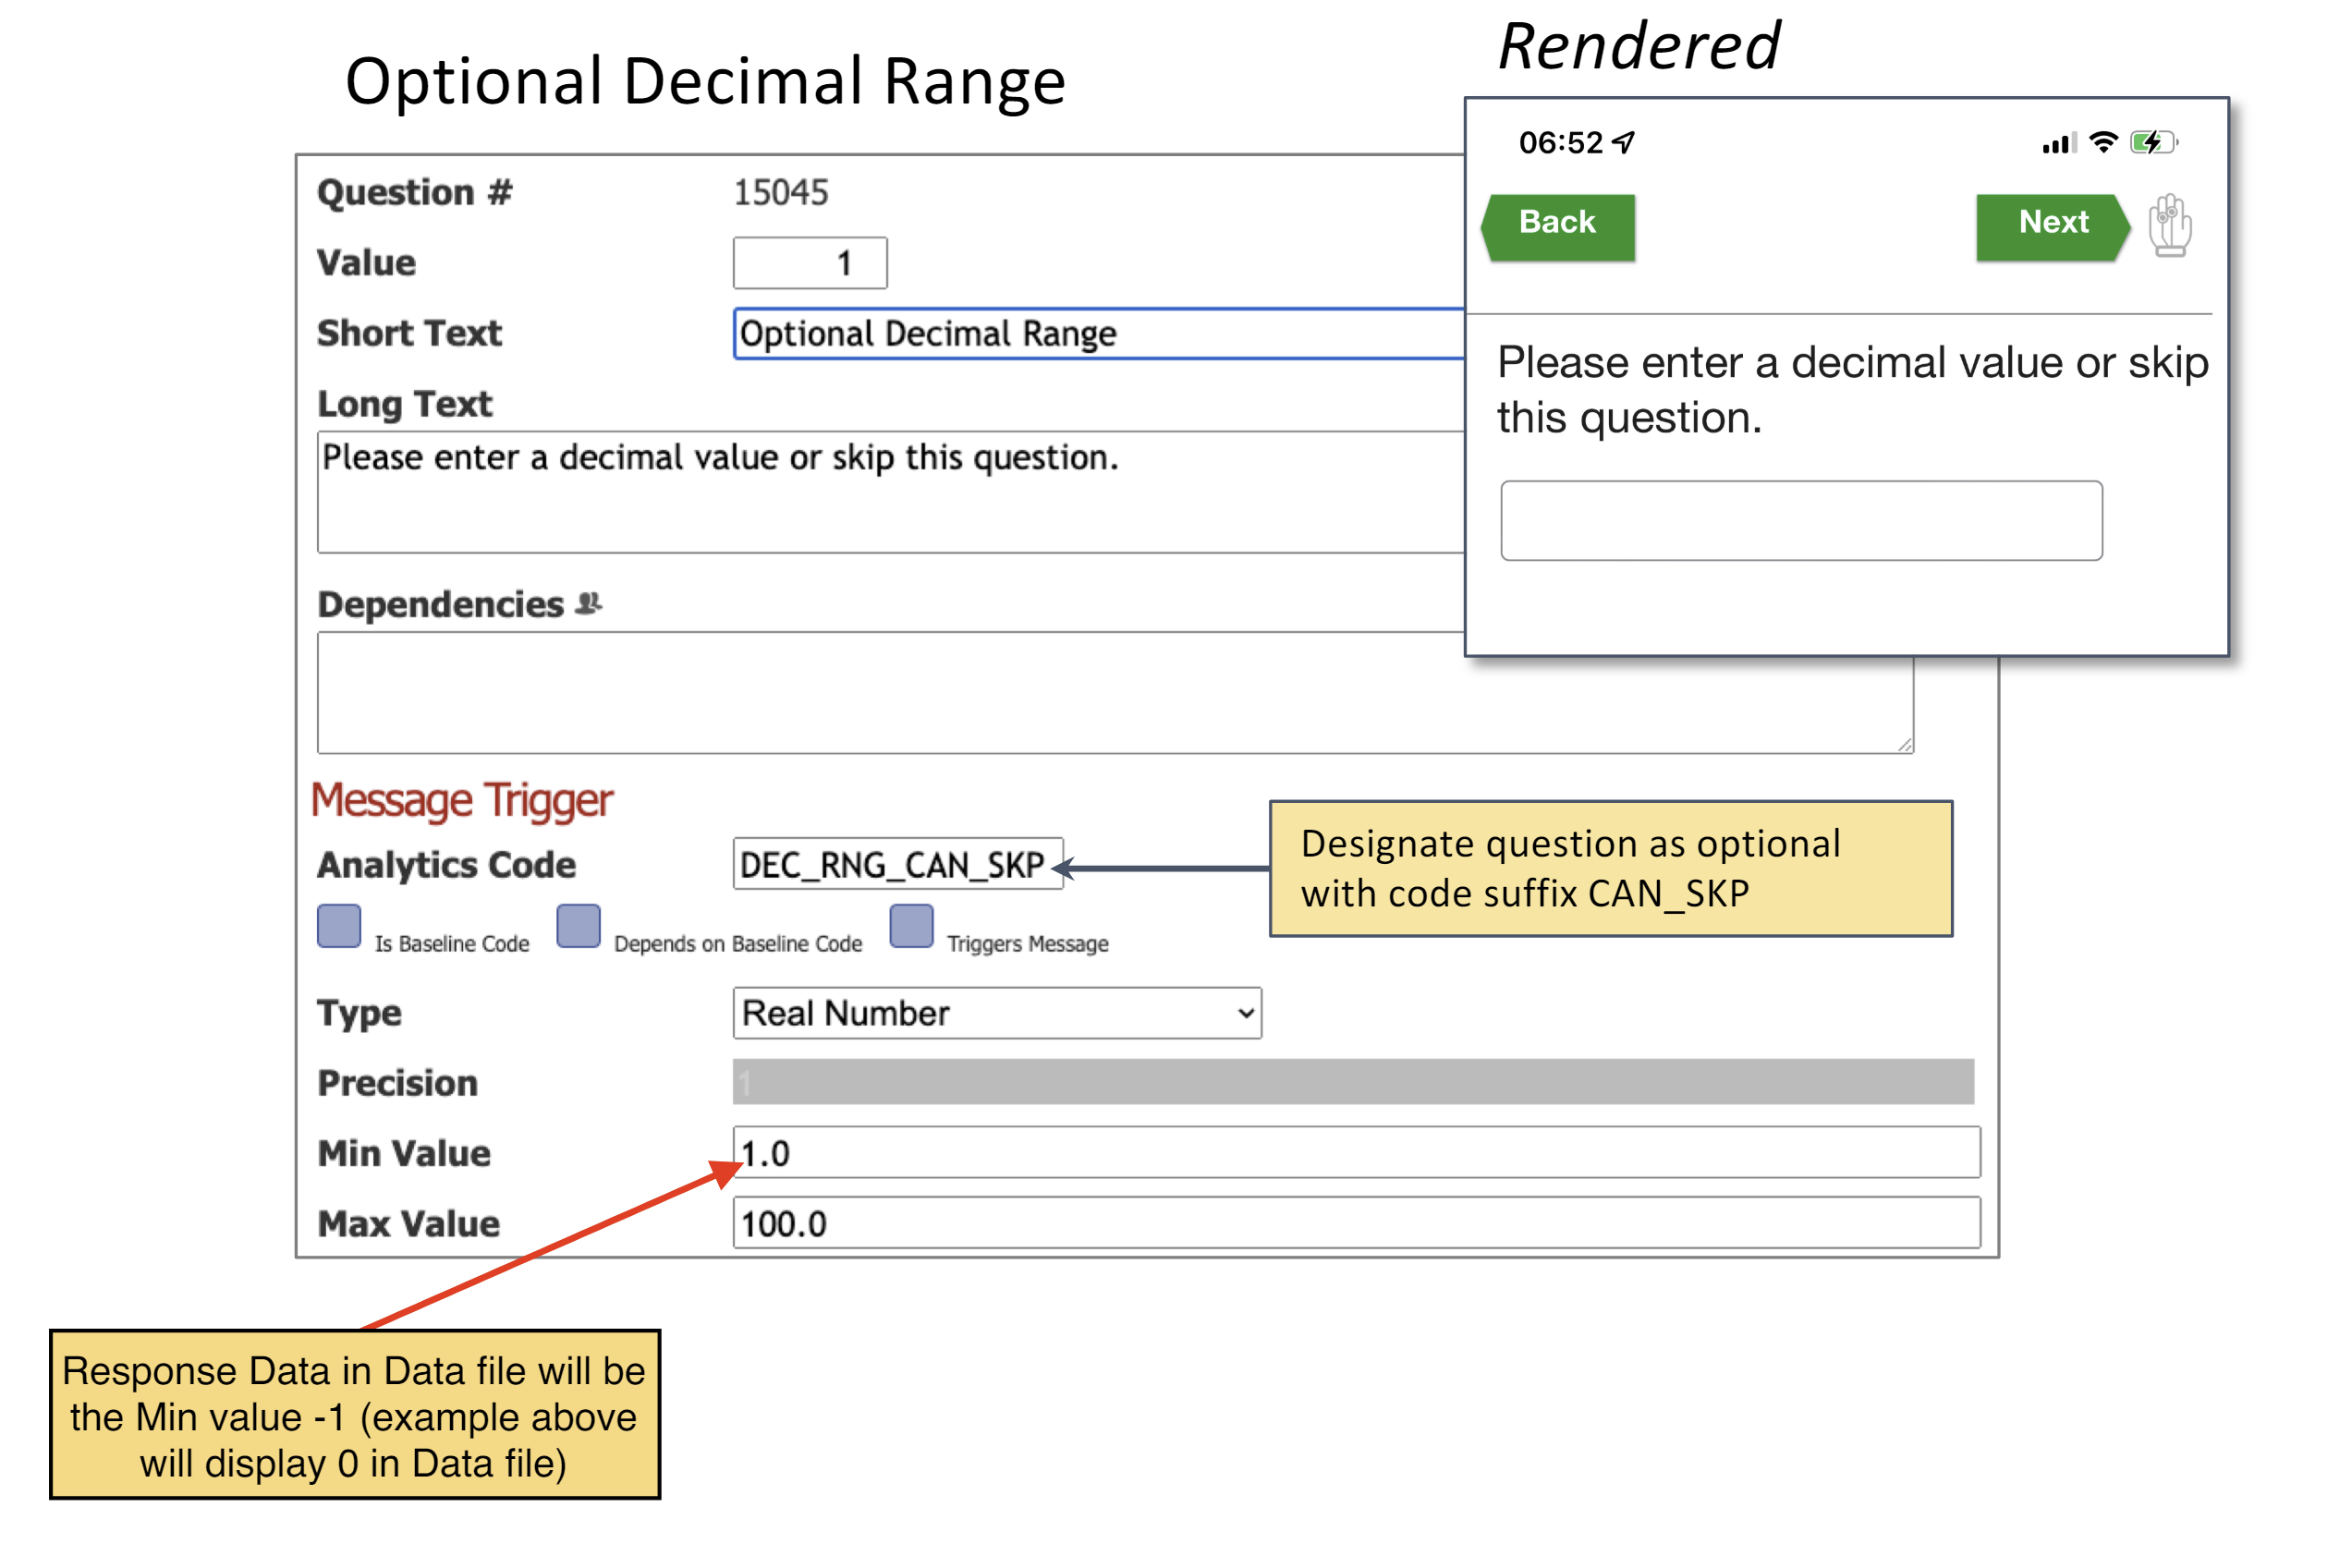The image size is (2352, 1568).
Task: Open the Type dropdown showing Real Number
Action: 996,1013
